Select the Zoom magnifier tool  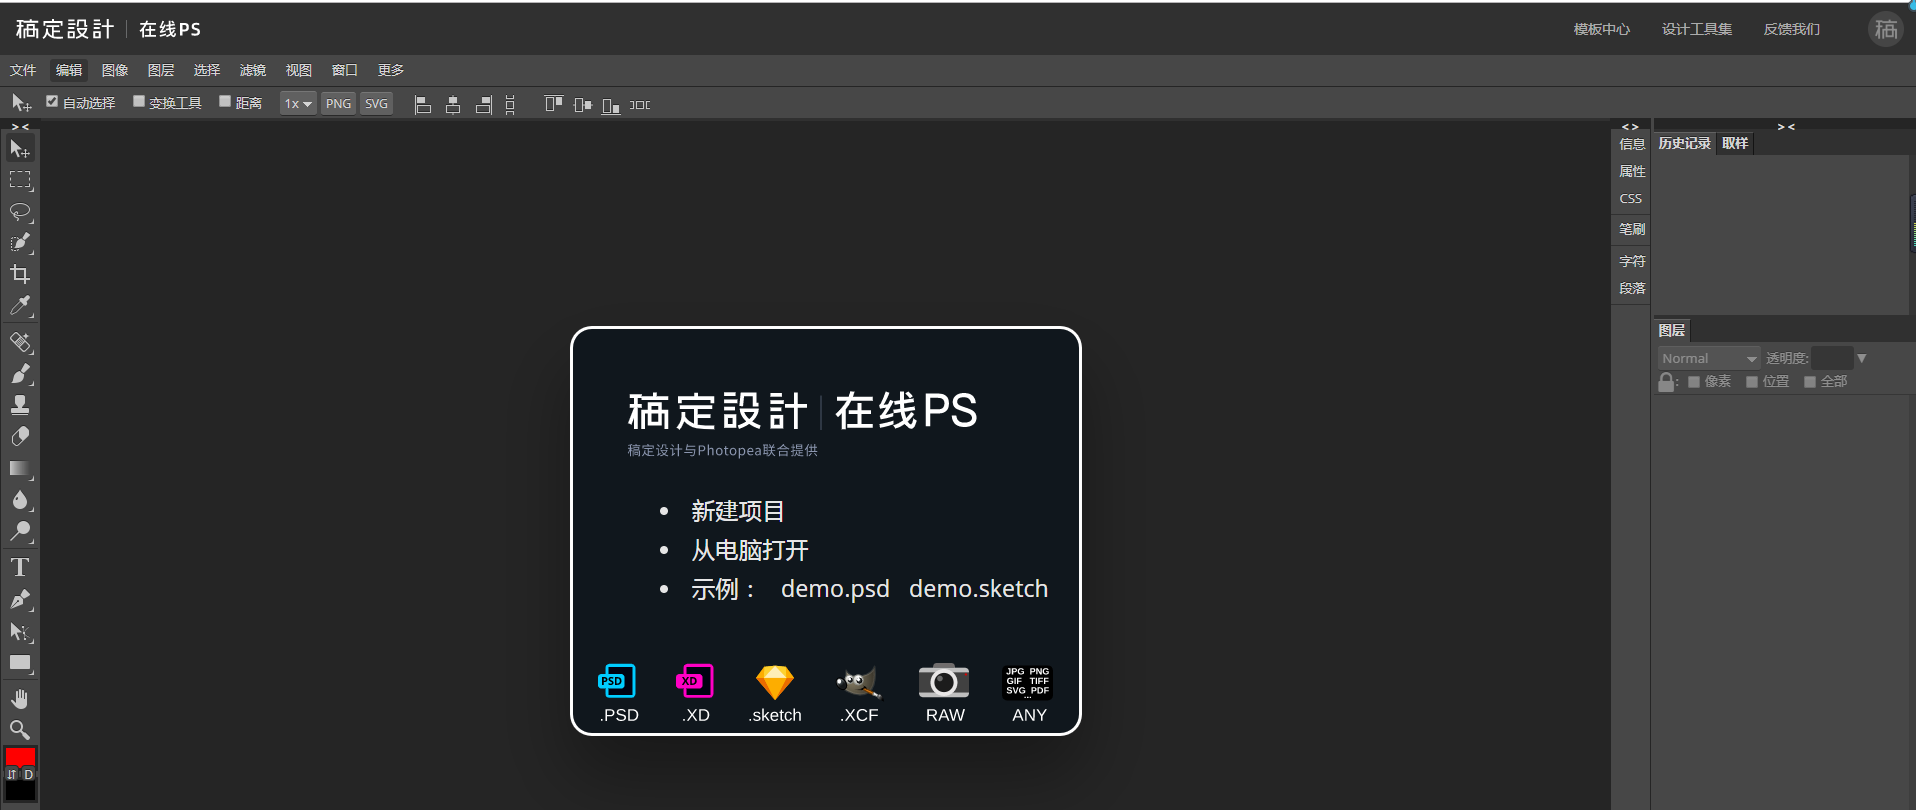click(20, 729)
